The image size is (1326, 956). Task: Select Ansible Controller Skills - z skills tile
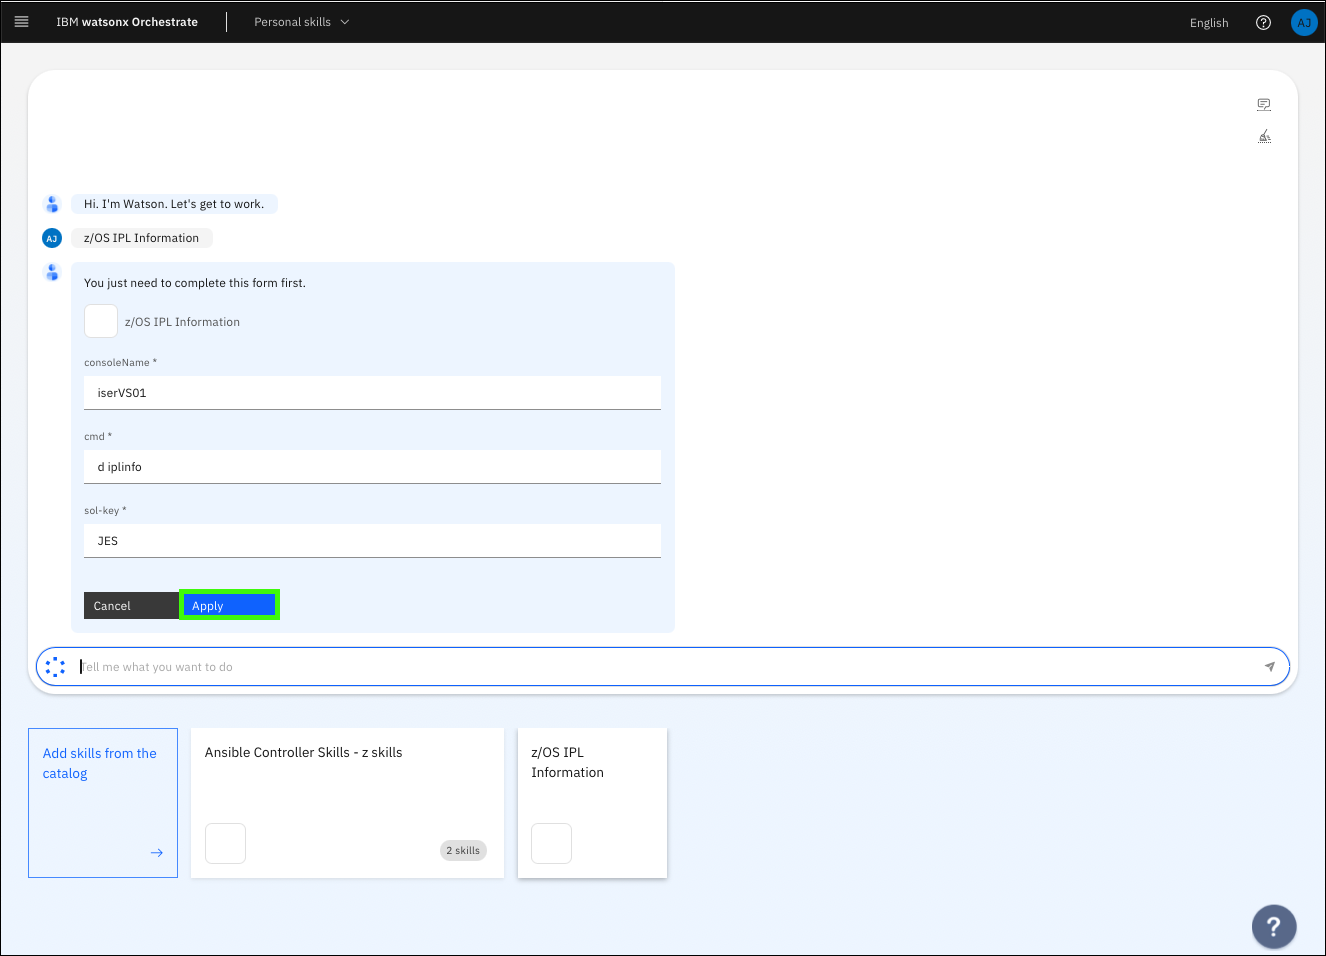pos(346,802)
